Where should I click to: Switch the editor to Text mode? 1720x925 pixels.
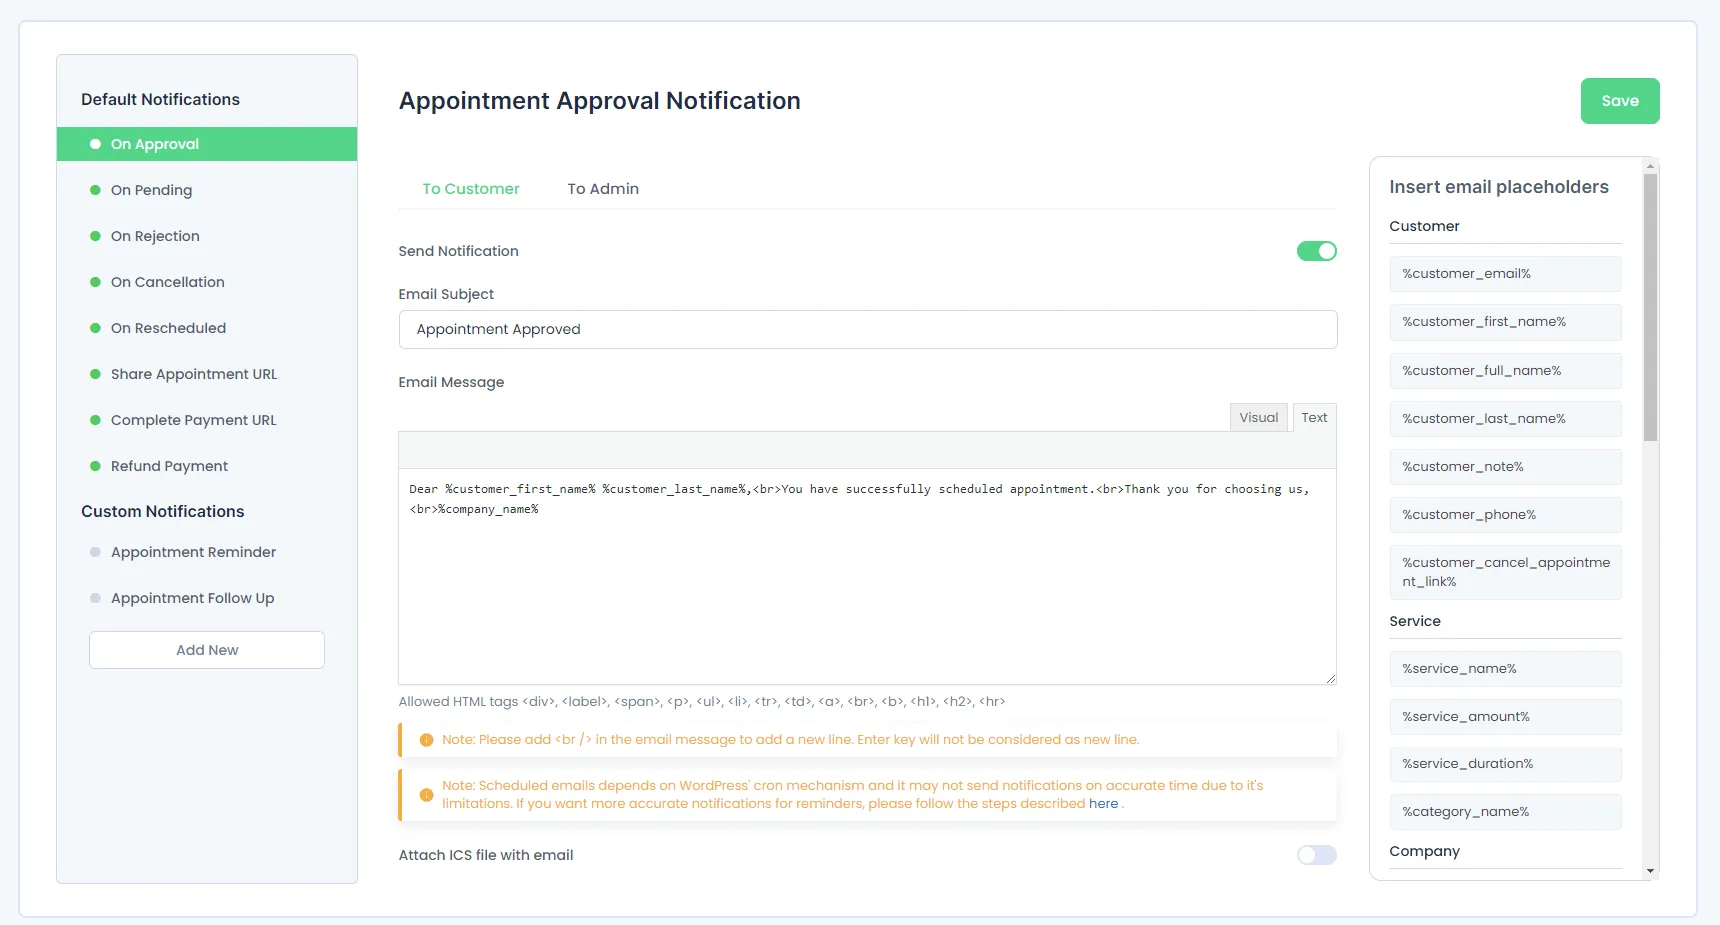[1314, 418]
